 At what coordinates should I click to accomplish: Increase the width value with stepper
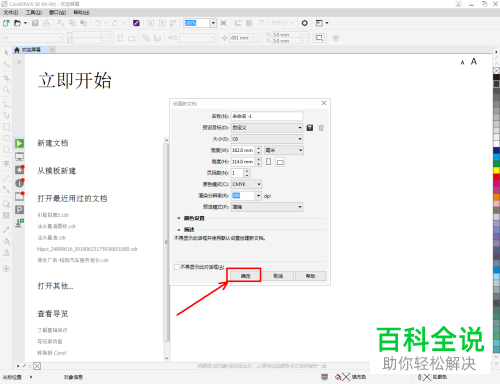pos(259,148)
